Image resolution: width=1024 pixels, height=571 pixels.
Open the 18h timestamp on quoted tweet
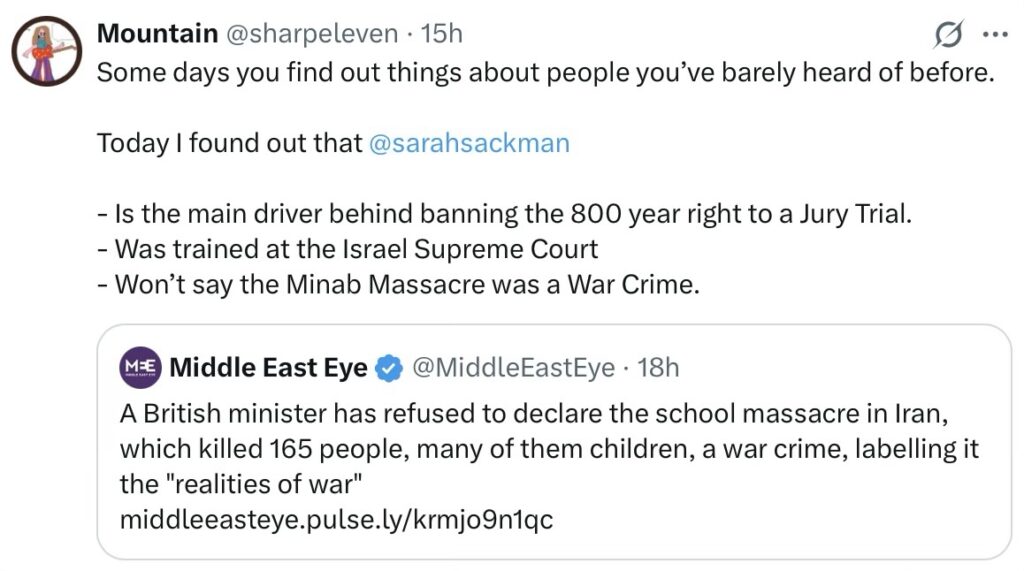[658, 368]
